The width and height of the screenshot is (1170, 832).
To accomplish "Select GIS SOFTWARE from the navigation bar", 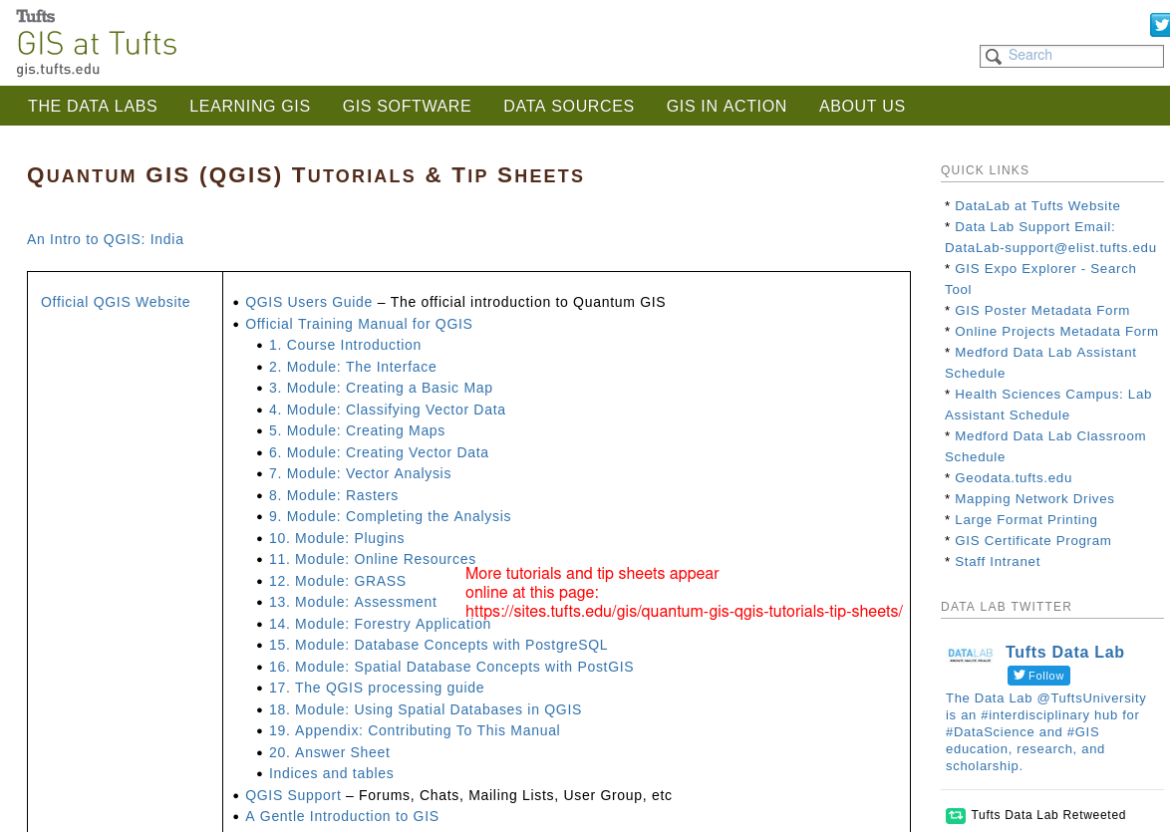I will click(x=407, y=105).
